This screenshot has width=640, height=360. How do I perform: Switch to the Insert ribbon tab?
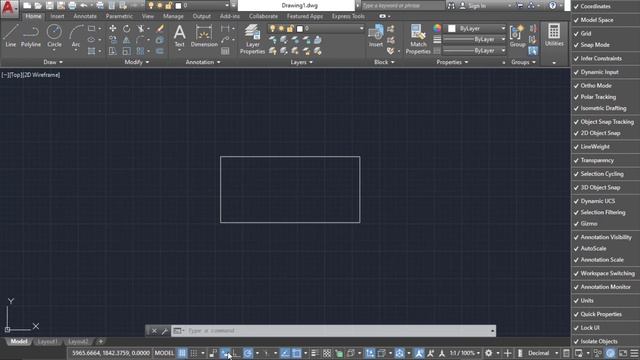pyautogui.click(x=58, y=16)
